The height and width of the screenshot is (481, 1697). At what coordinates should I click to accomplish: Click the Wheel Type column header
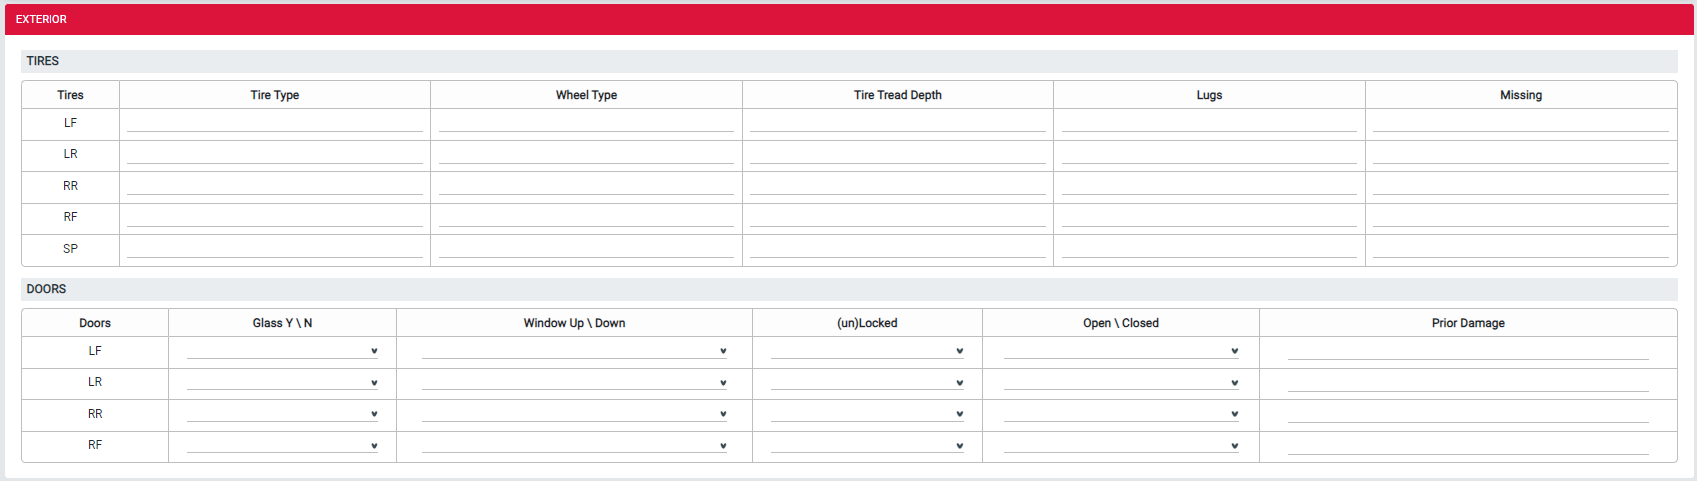(x=586, y=95)
